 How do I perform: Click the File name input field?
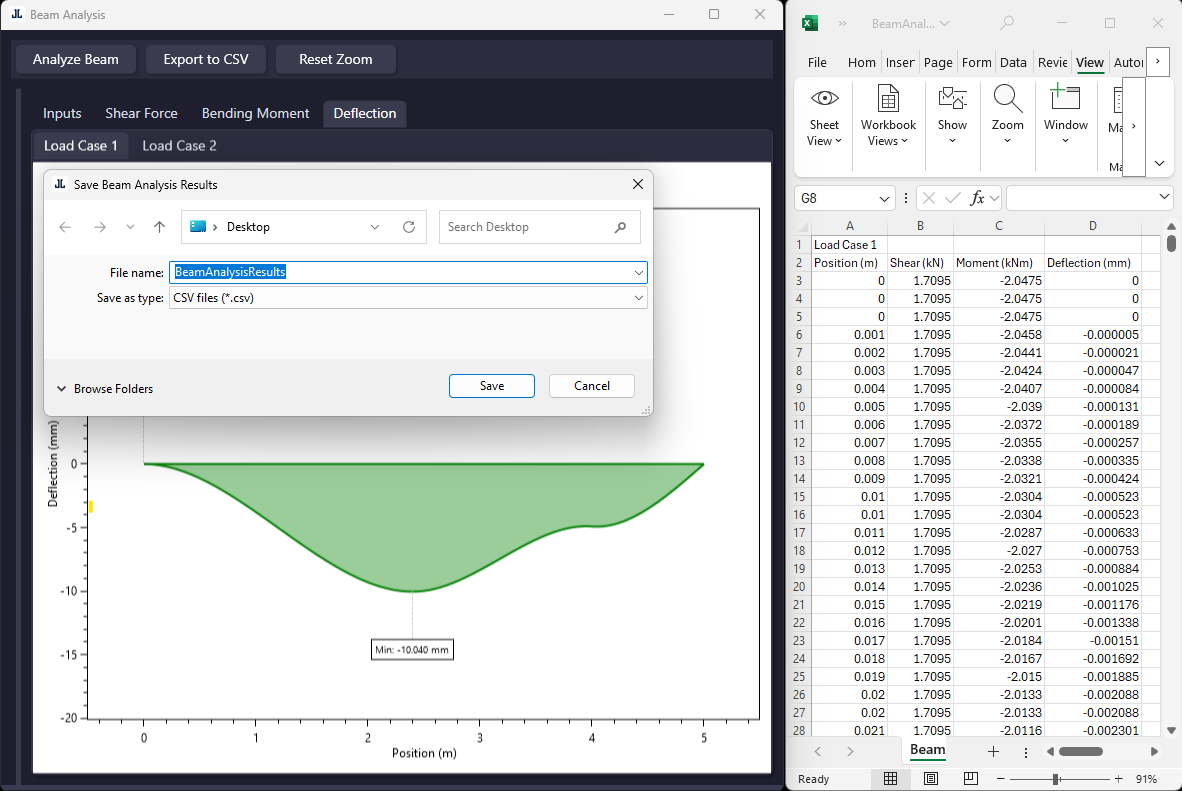pyautogui.click(x=400, y=272)
